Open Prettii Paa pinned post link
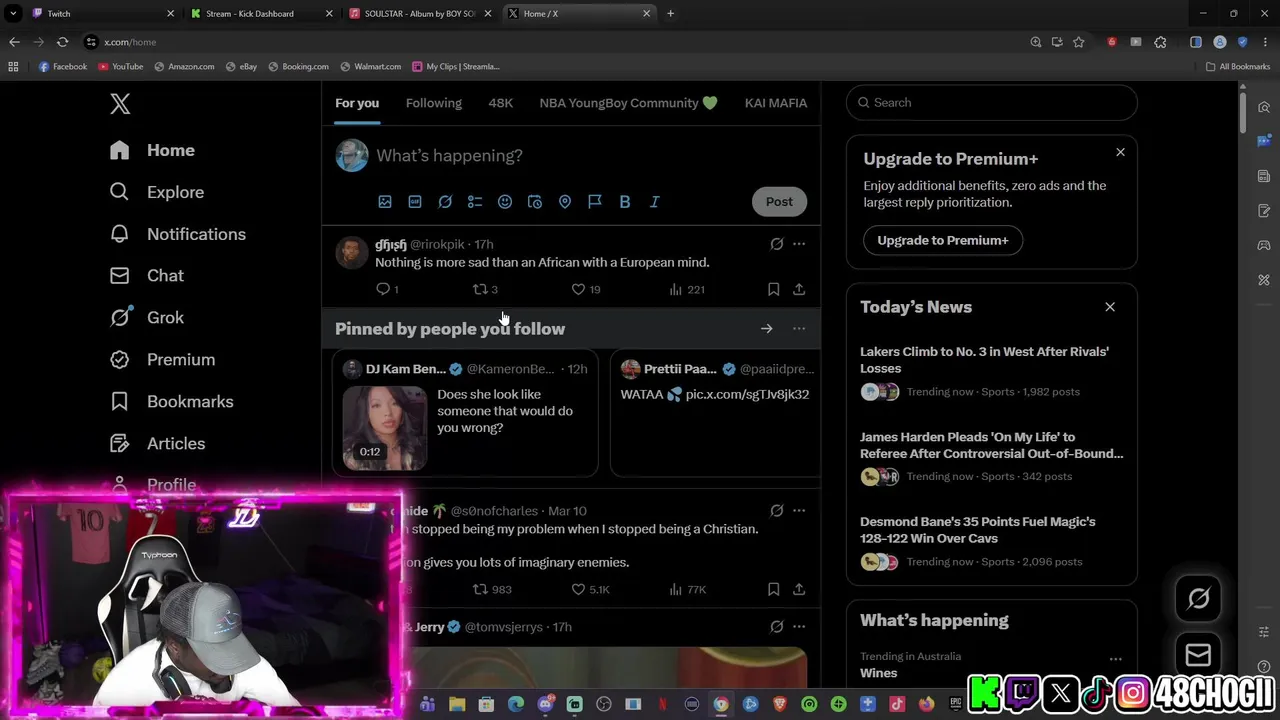The height and width of the screenshot is (720, 1280). [747, 394]
